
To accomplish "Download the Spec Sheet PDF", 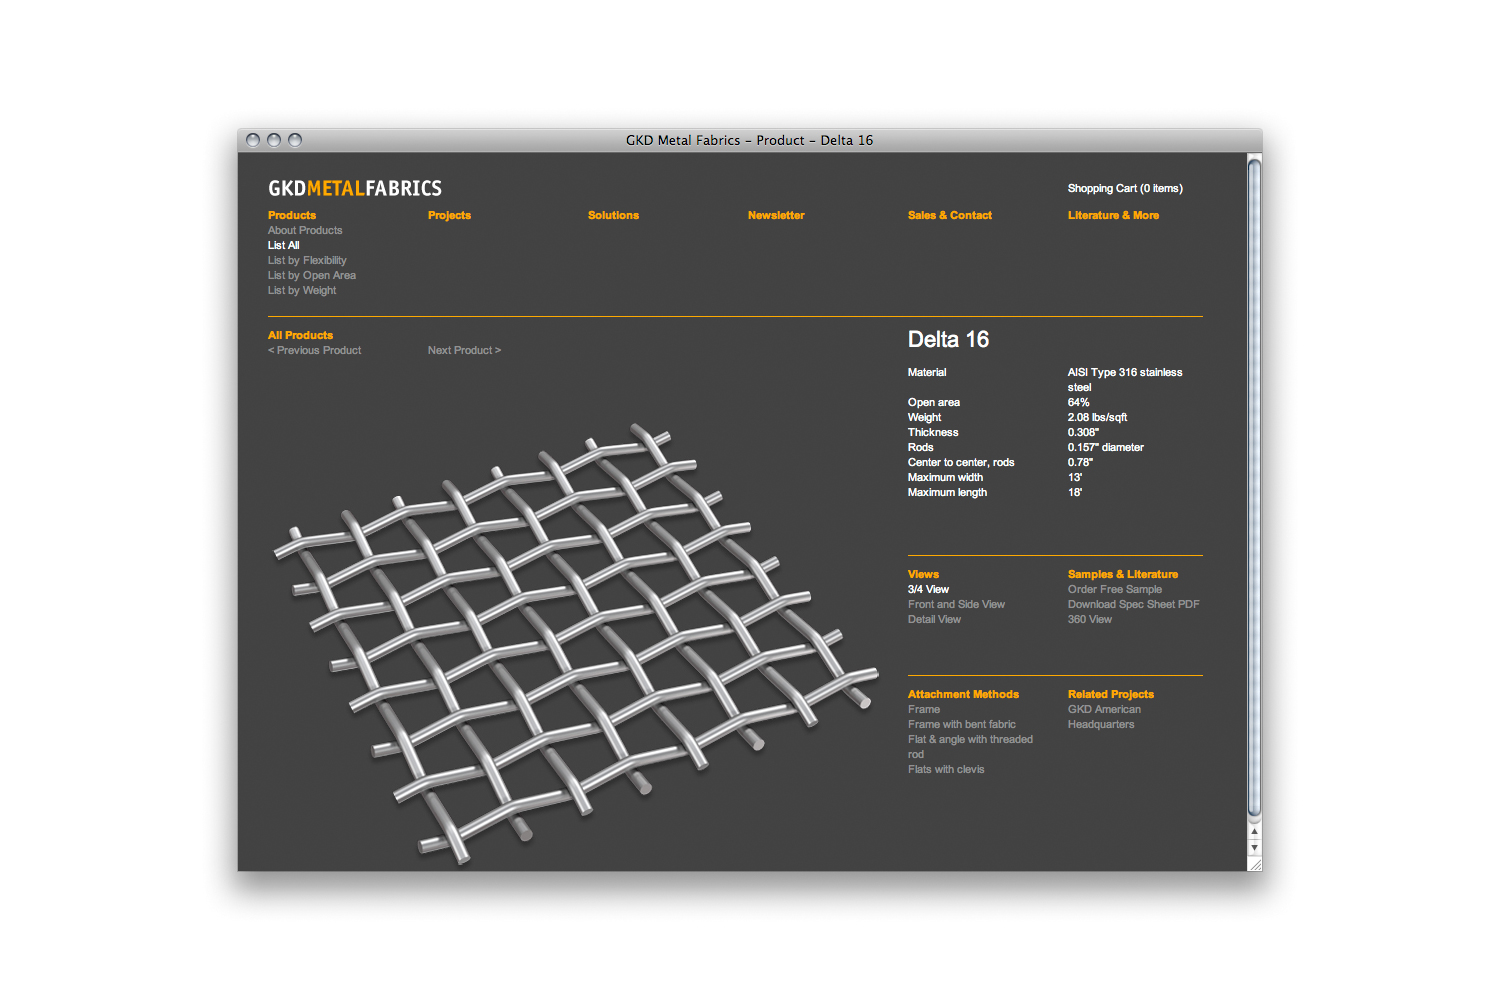I will coord(1133,604).
